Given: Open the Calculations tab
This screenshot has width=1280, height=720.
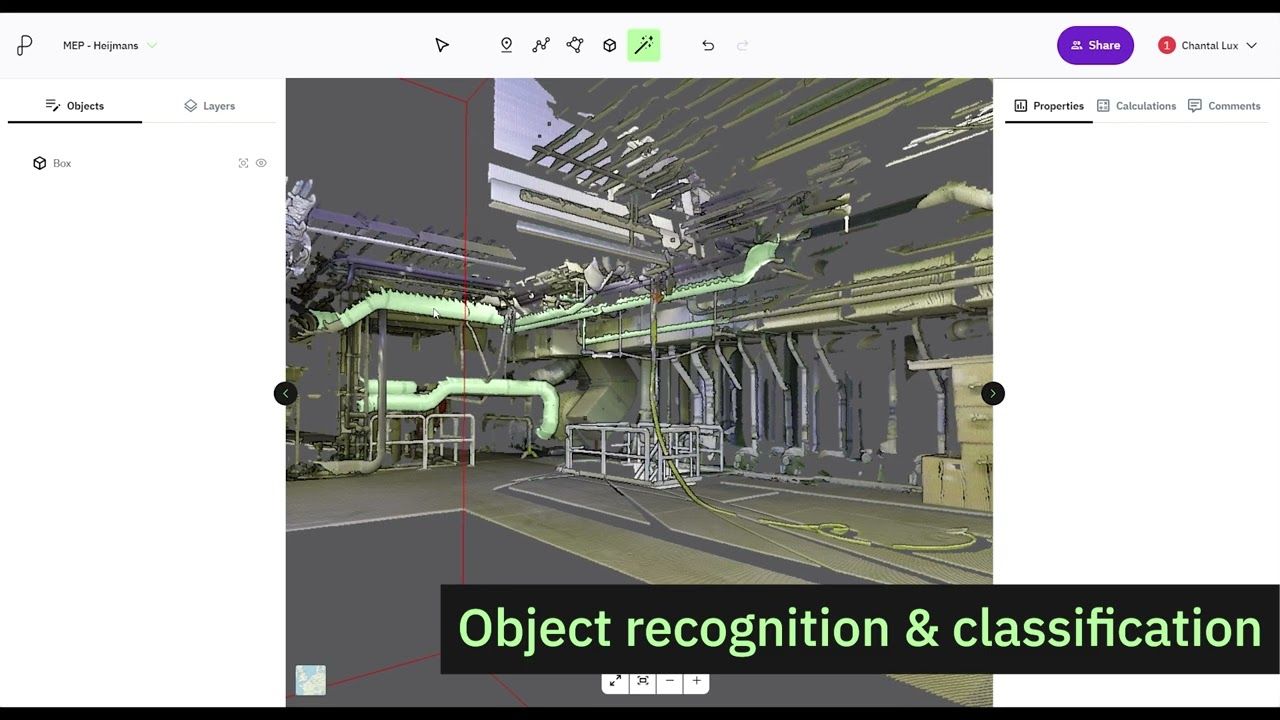Looking at the screenshot, I should 1136,105.
